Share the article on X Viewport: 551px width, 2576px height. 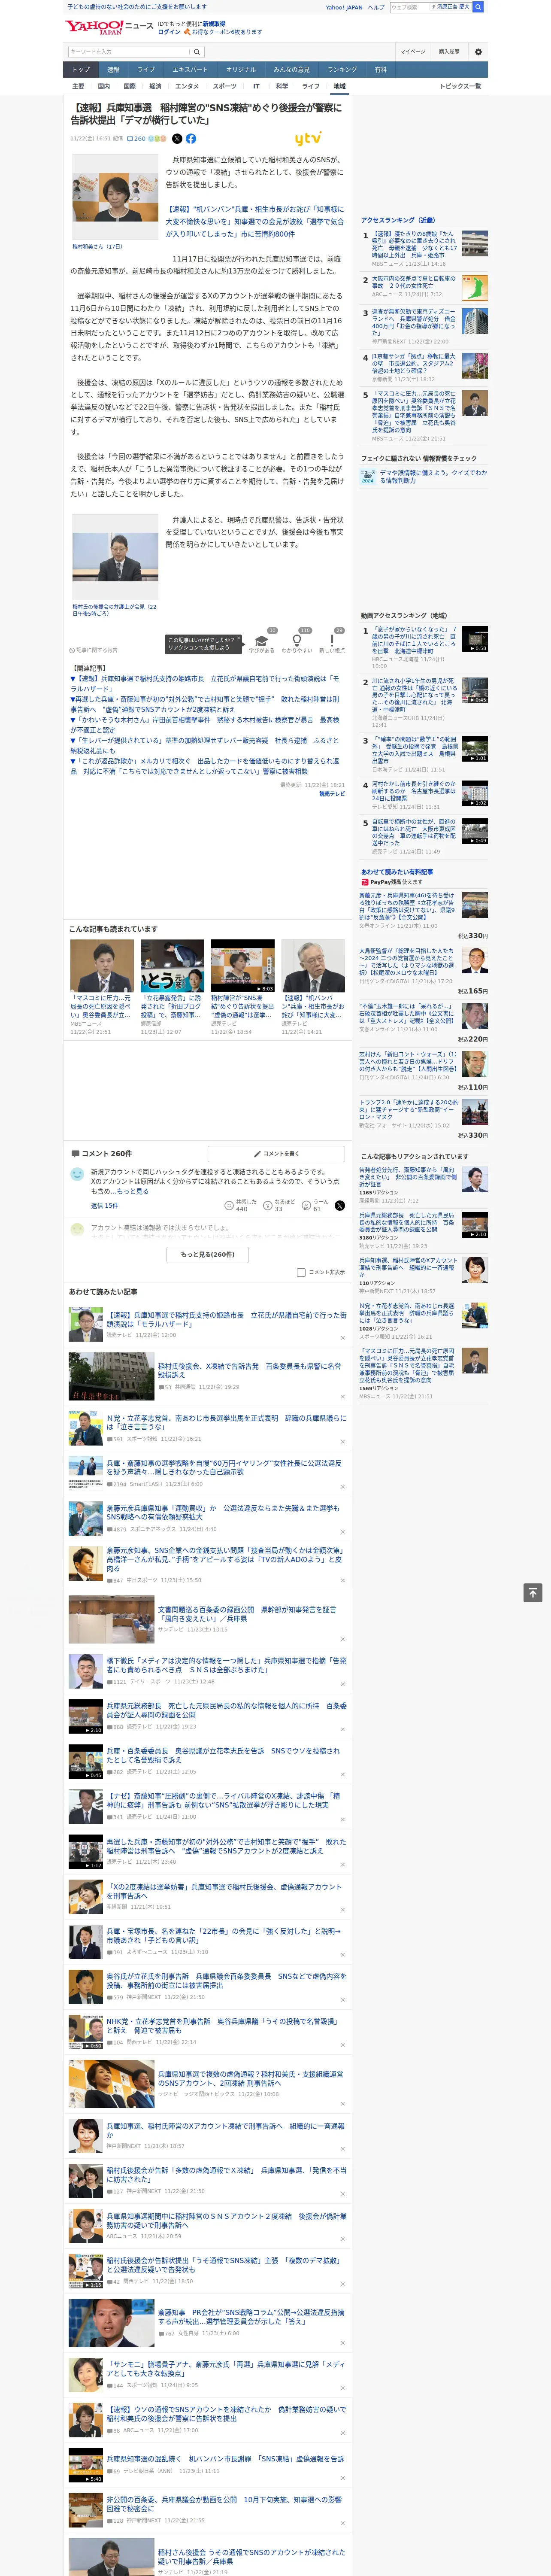tap(177, 139)
